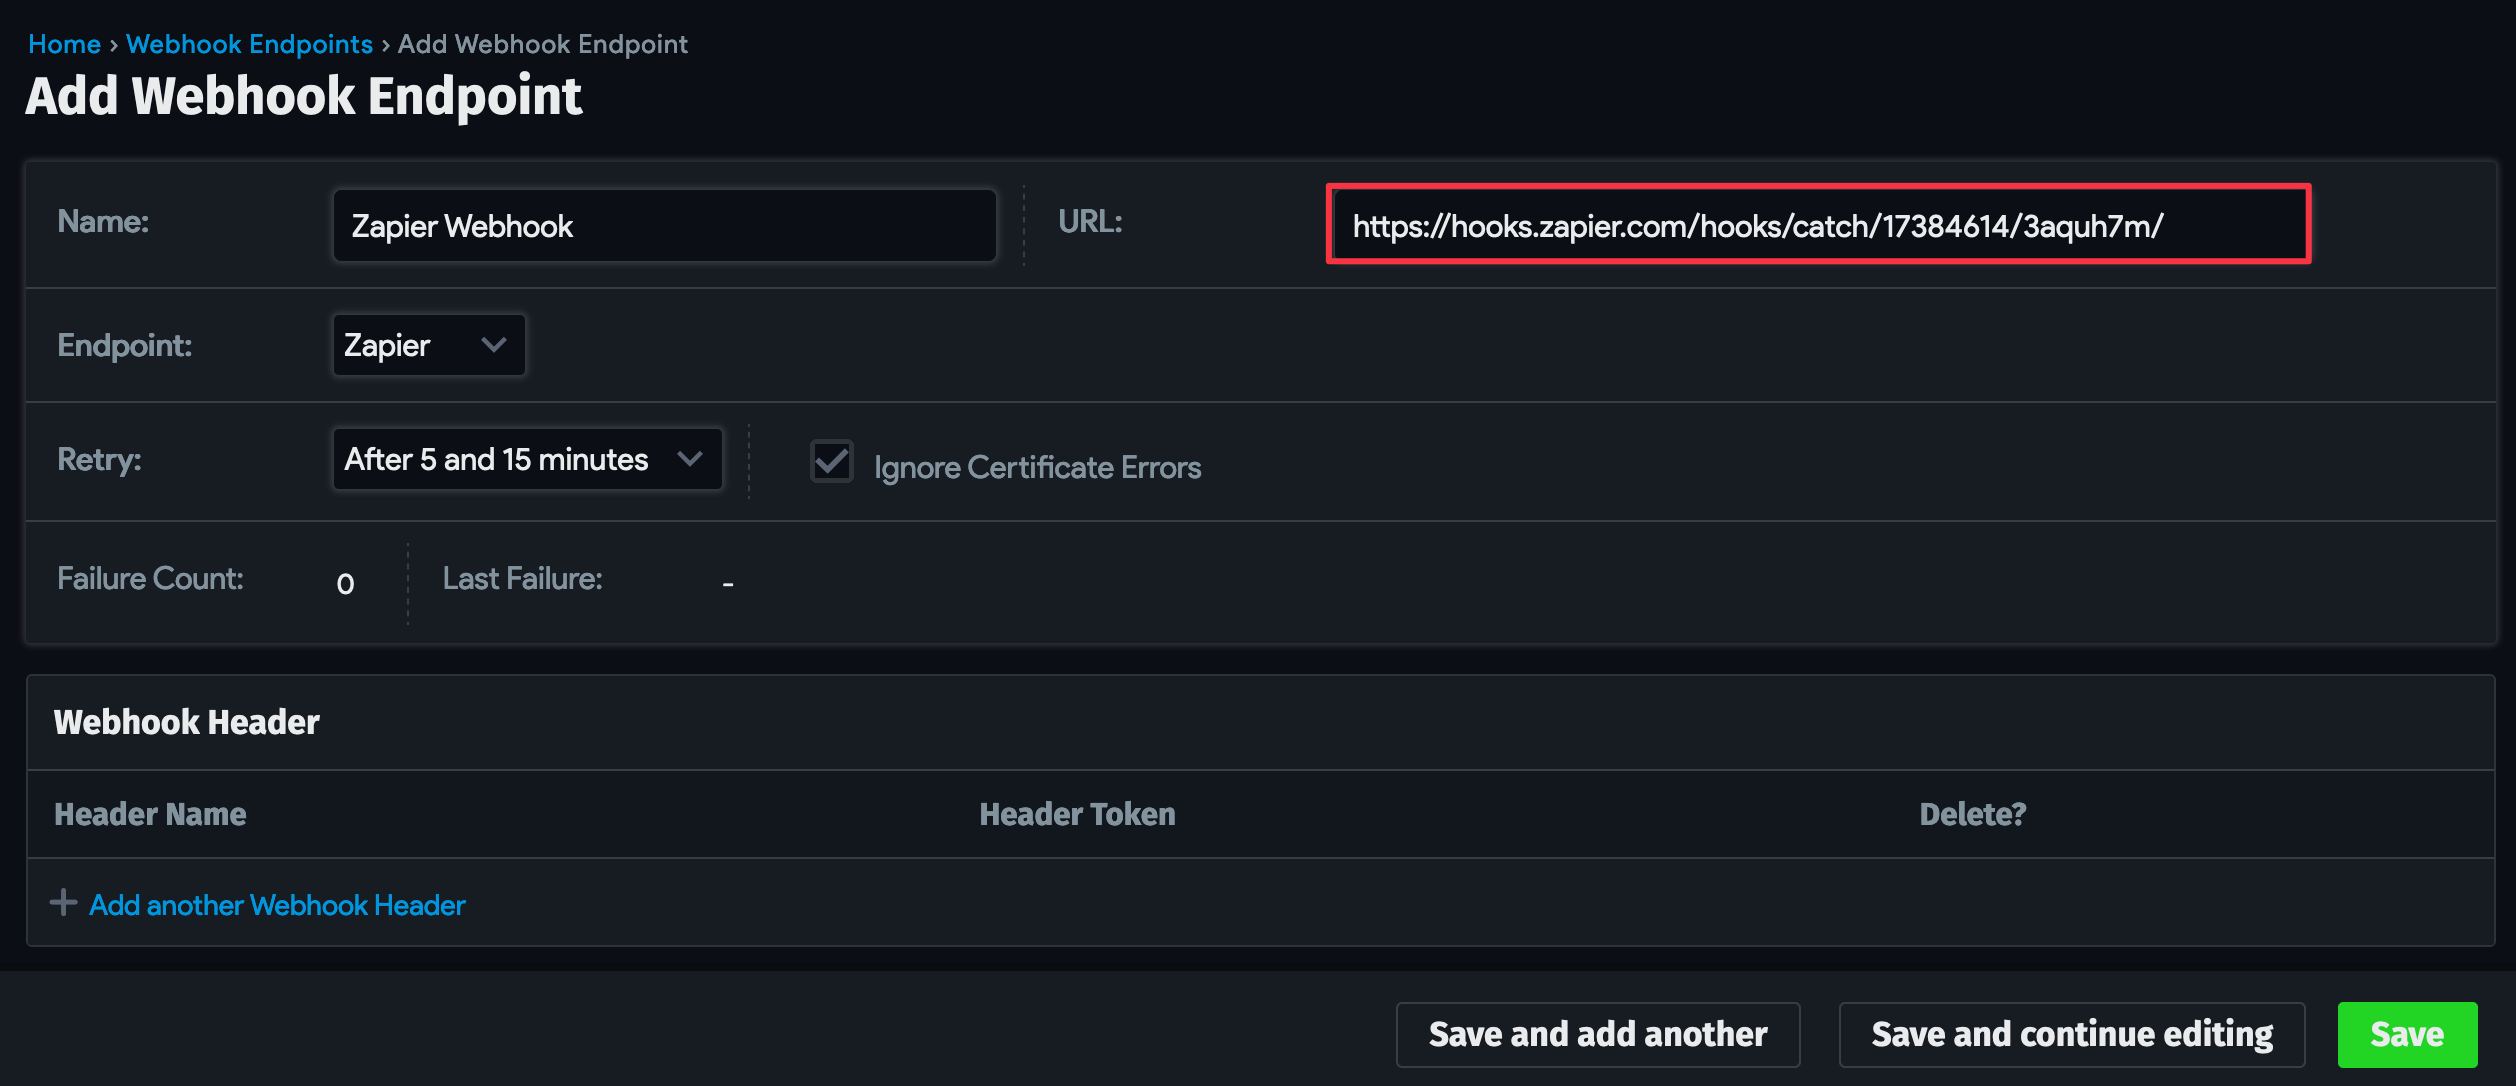This screenshot has height=1086, width=2516.
Task: Click Add Webhook Endpoint breadcrumb entry
Action: click(x=543, y=44)
